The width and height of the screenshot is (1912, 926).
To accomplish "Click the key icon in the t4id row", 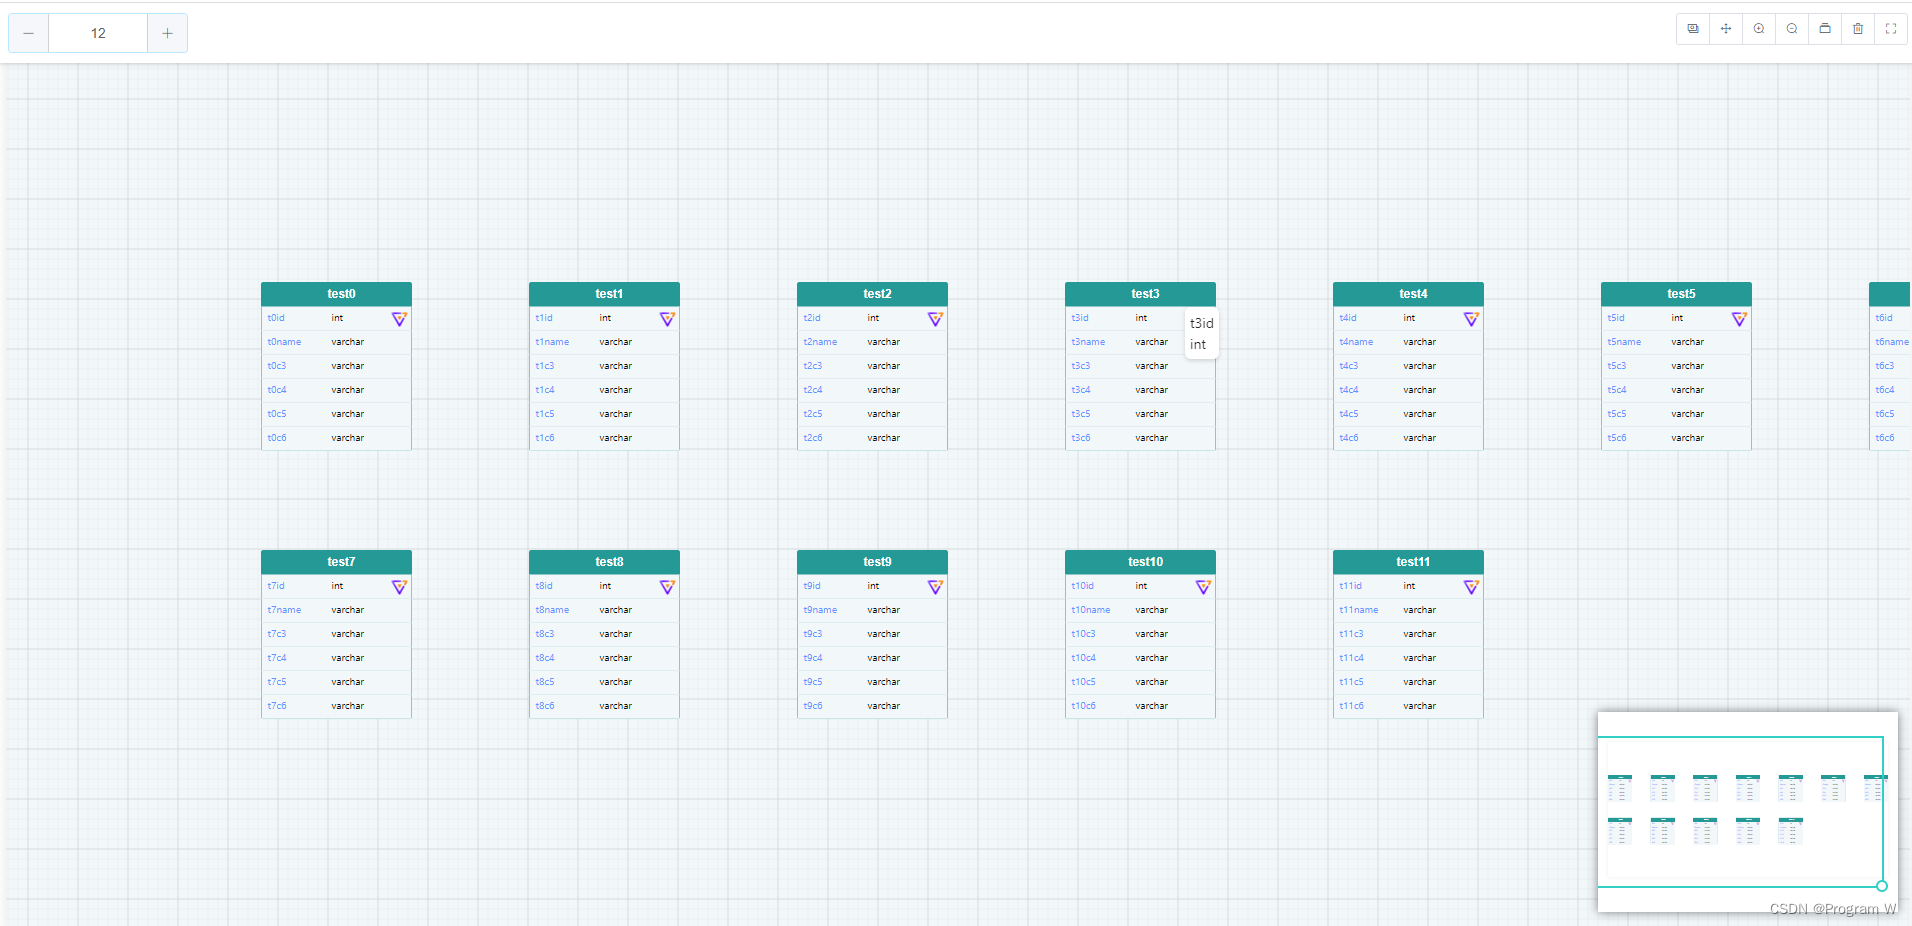I will click(x=1471, y=319).
